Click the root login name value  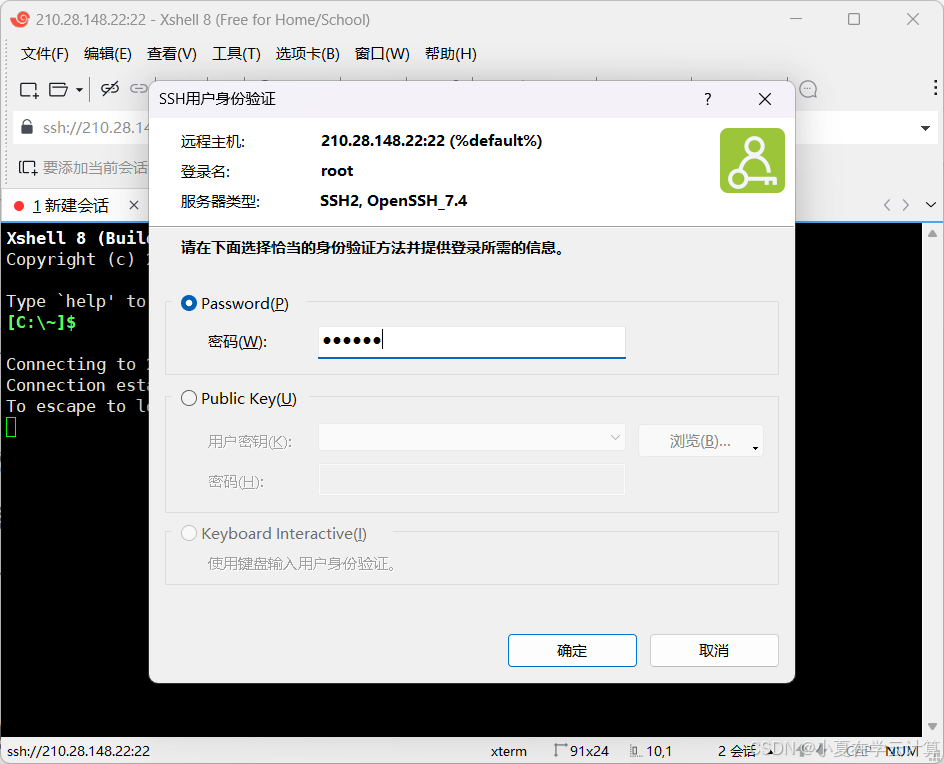point(337,171)
